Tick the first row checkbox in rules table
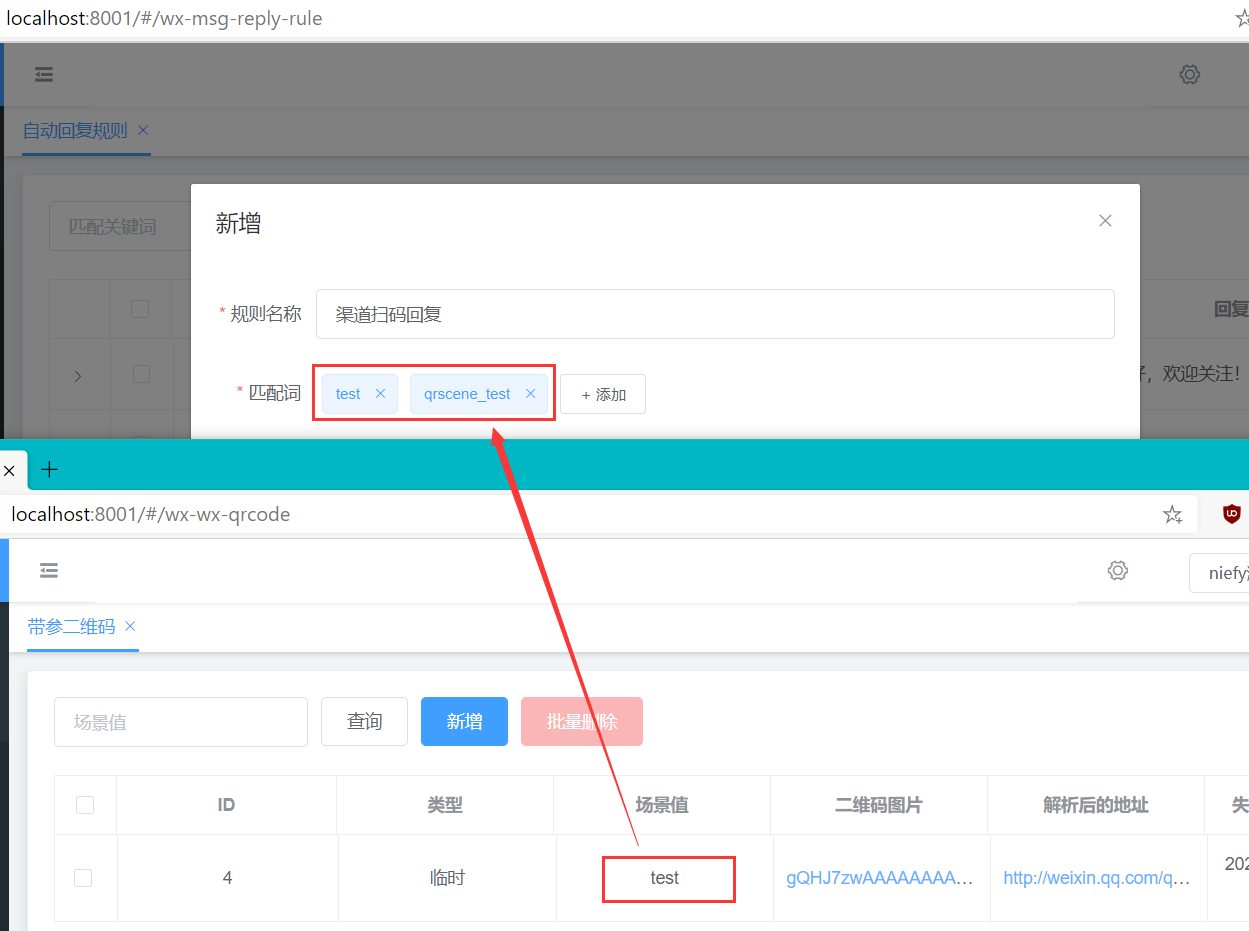This screenshot has height=931, width=1249. [x=141, y=374]
